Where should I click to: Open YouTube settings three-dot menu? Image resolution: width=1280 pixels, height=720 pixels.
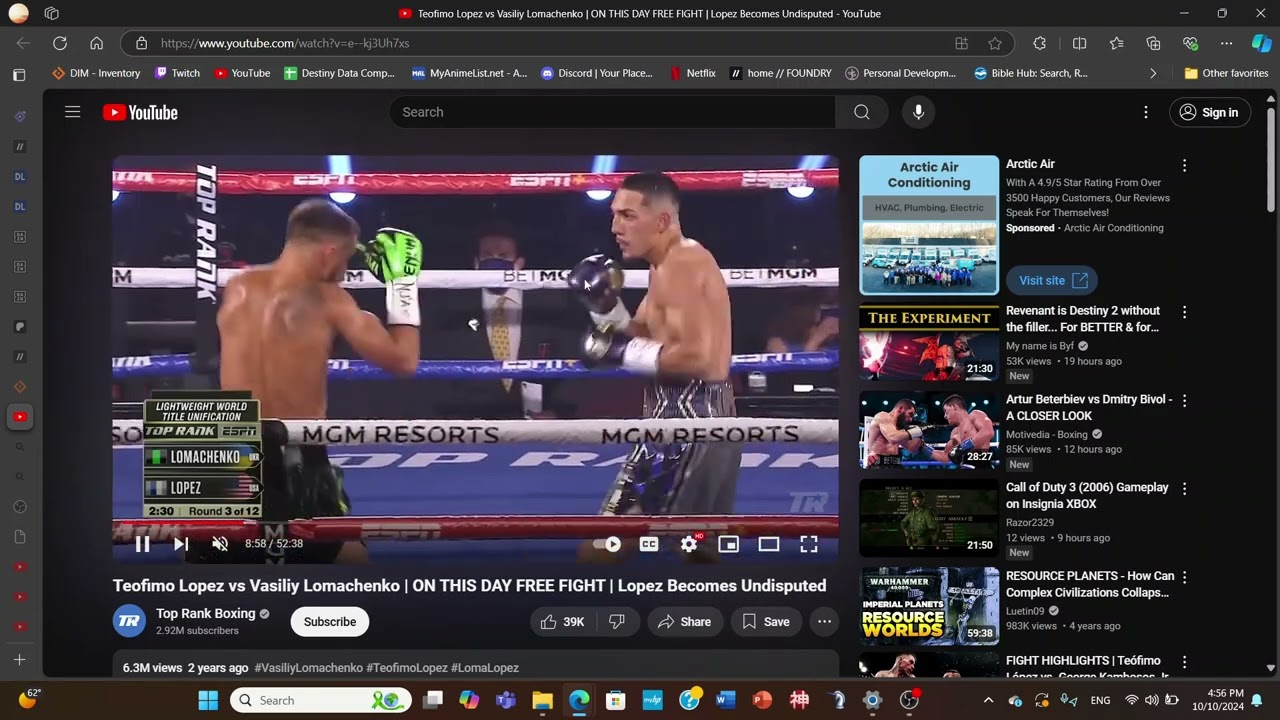(1146, 112)
